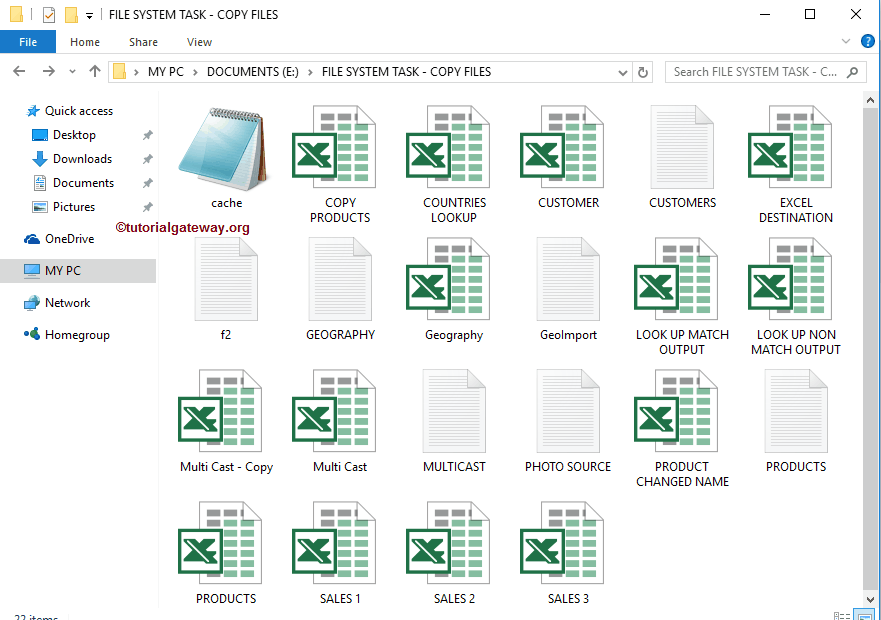Open the File menu tab
Viewport: 881px width, 620px height.
click(x=28, y=42)
